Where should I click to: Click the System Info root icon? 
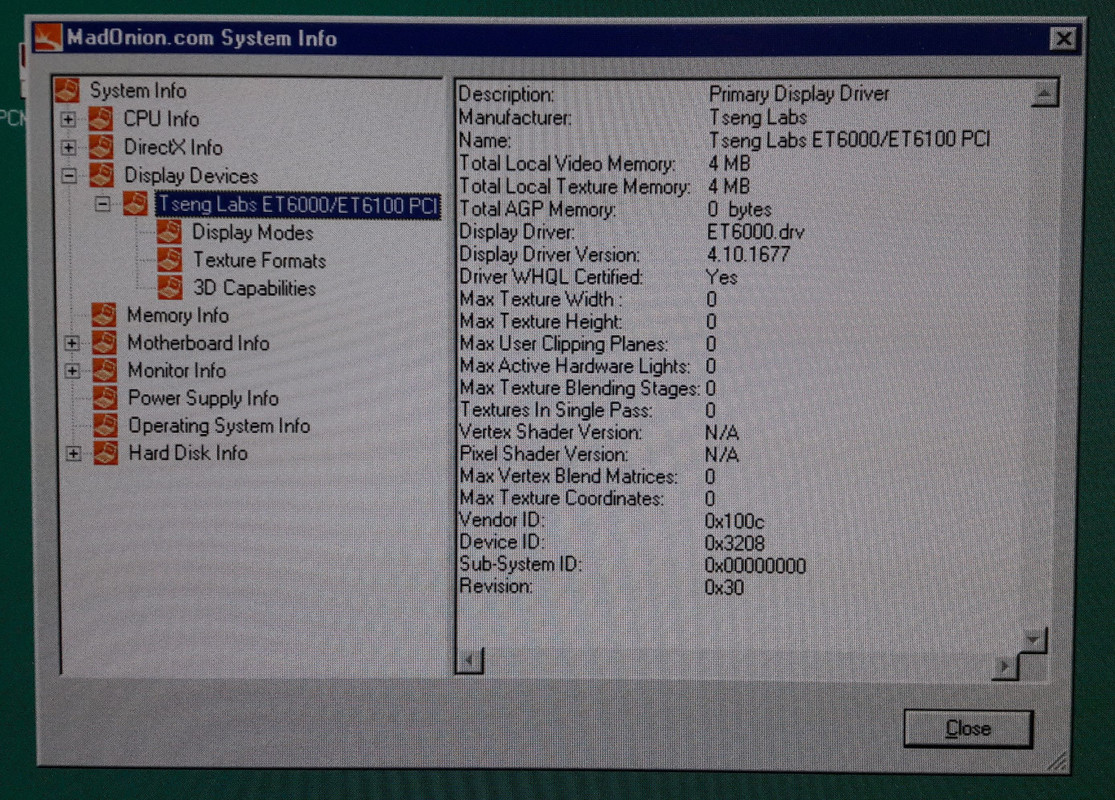pos(67,90)
